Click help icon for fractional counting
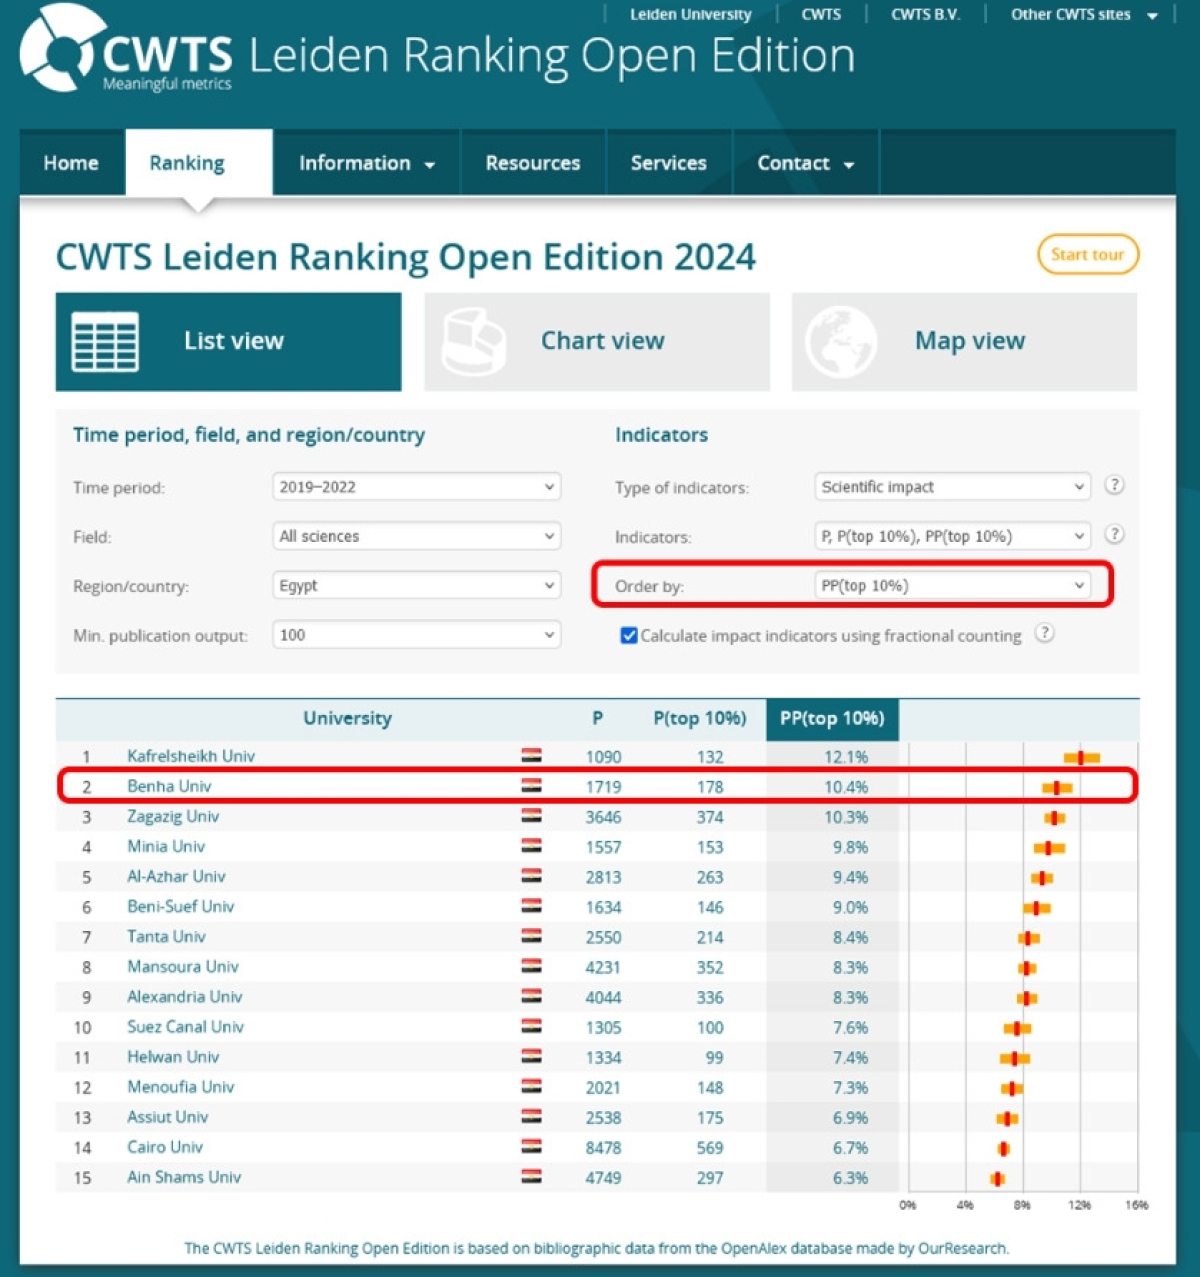This screenshot has width=1200, height=1277. pyautogui.click(x=1044, y=633)
